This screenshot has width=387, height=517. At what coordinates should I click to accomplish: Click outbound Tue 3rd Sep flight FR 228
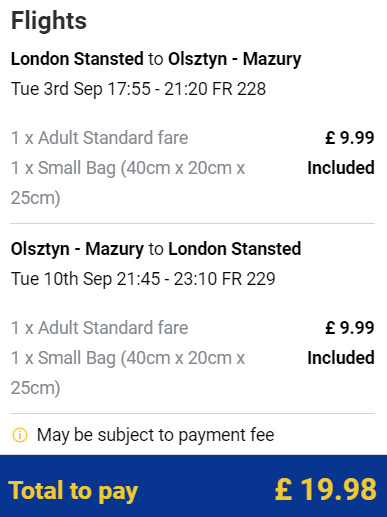[138, 89]
